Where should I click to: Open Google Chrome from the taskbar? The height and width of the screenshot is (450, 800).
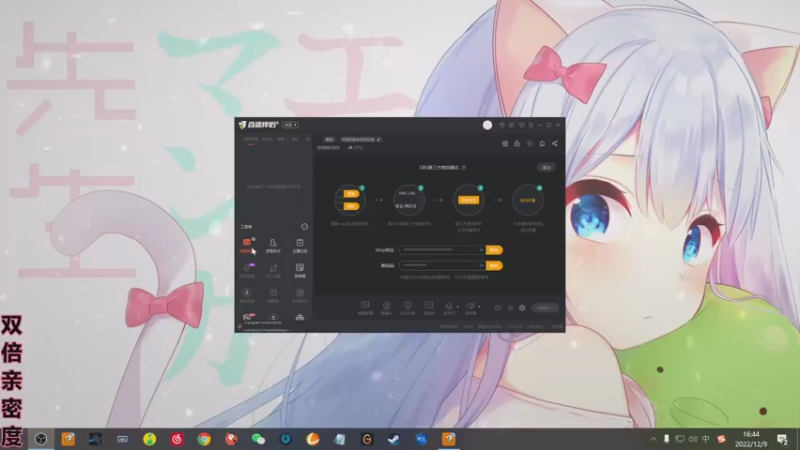point(204,439)
